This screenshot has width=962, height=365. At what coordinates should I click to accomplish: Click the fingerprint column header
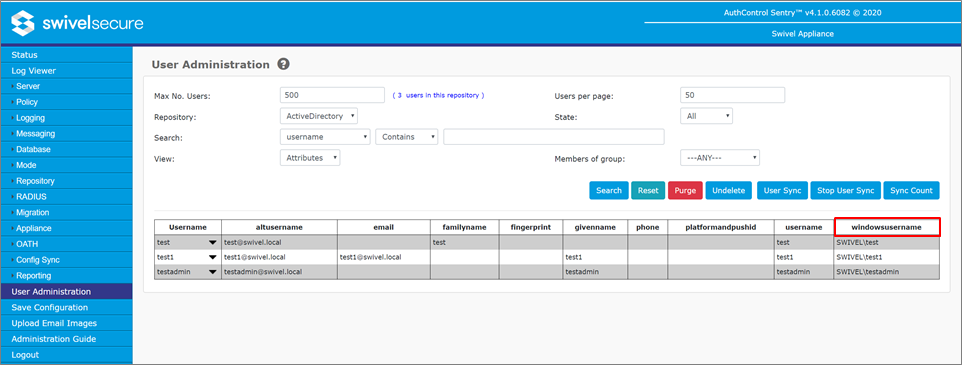(531, 228)
